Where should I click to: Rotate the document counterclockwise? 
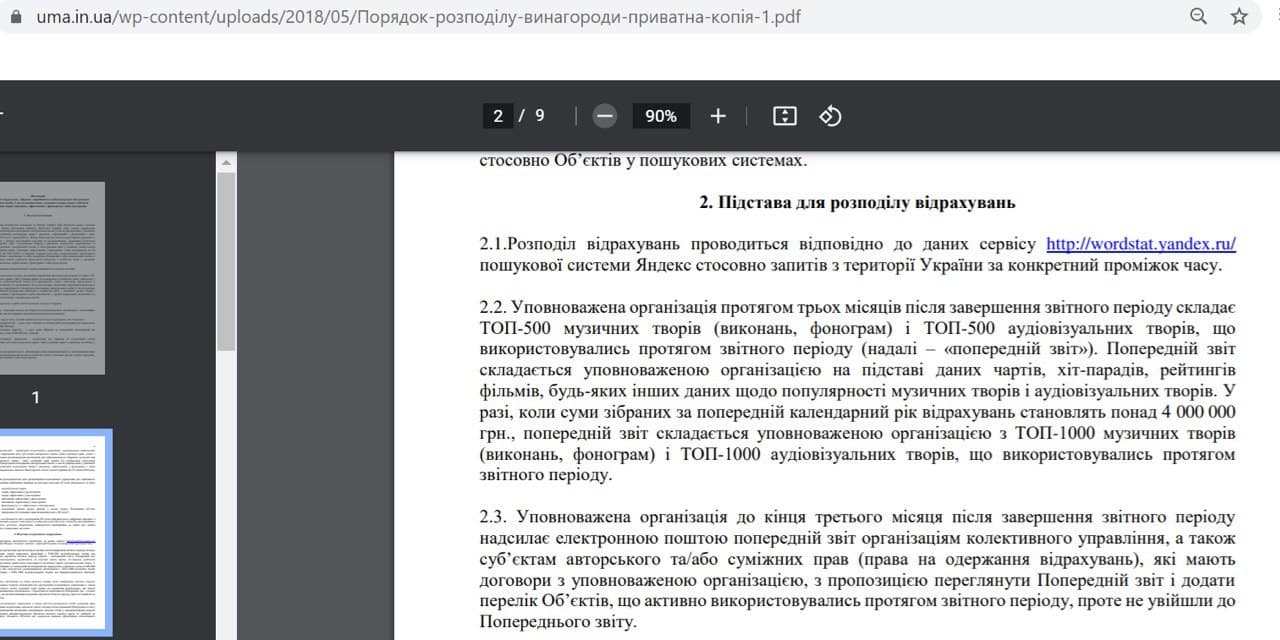pos(830,116)
